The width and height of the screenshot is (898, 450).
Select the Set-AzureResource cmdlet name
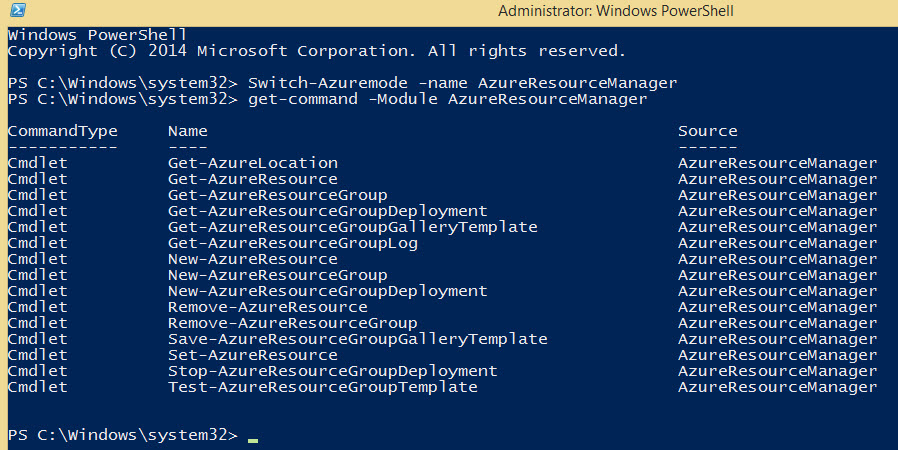(253, 356)
